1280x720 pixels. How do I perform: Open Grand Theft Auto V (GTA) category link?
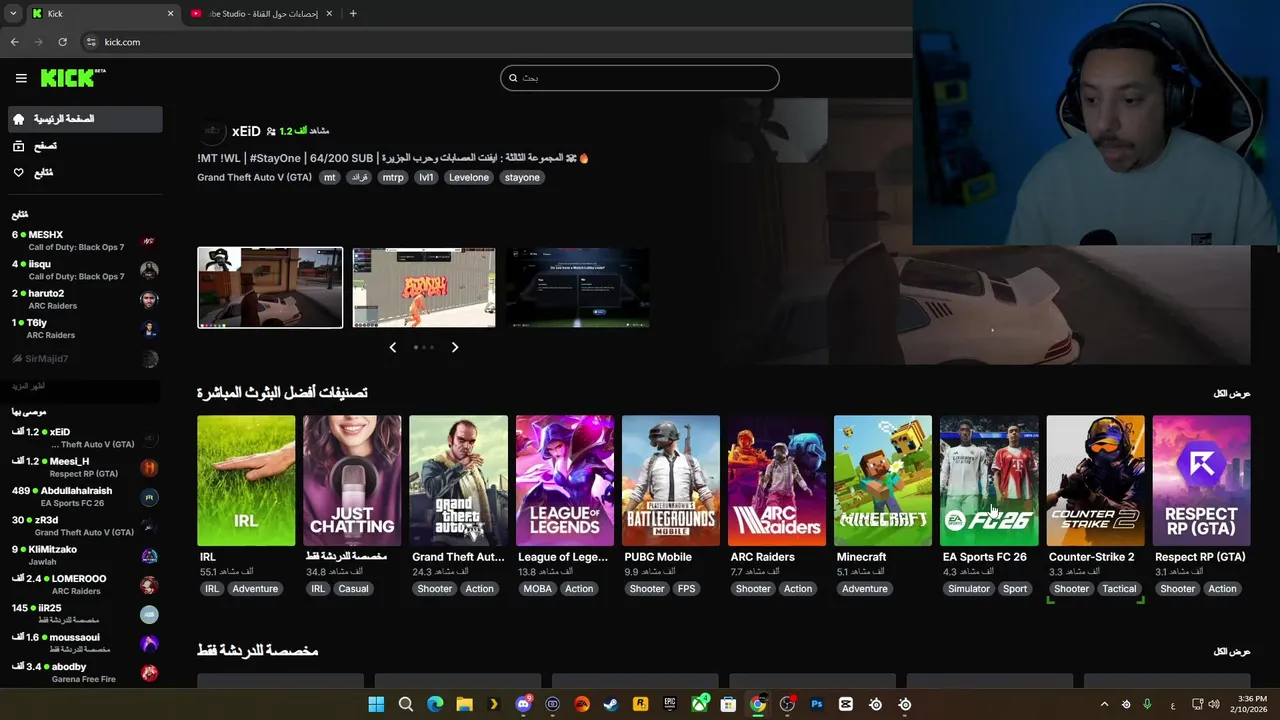point(254,177)
